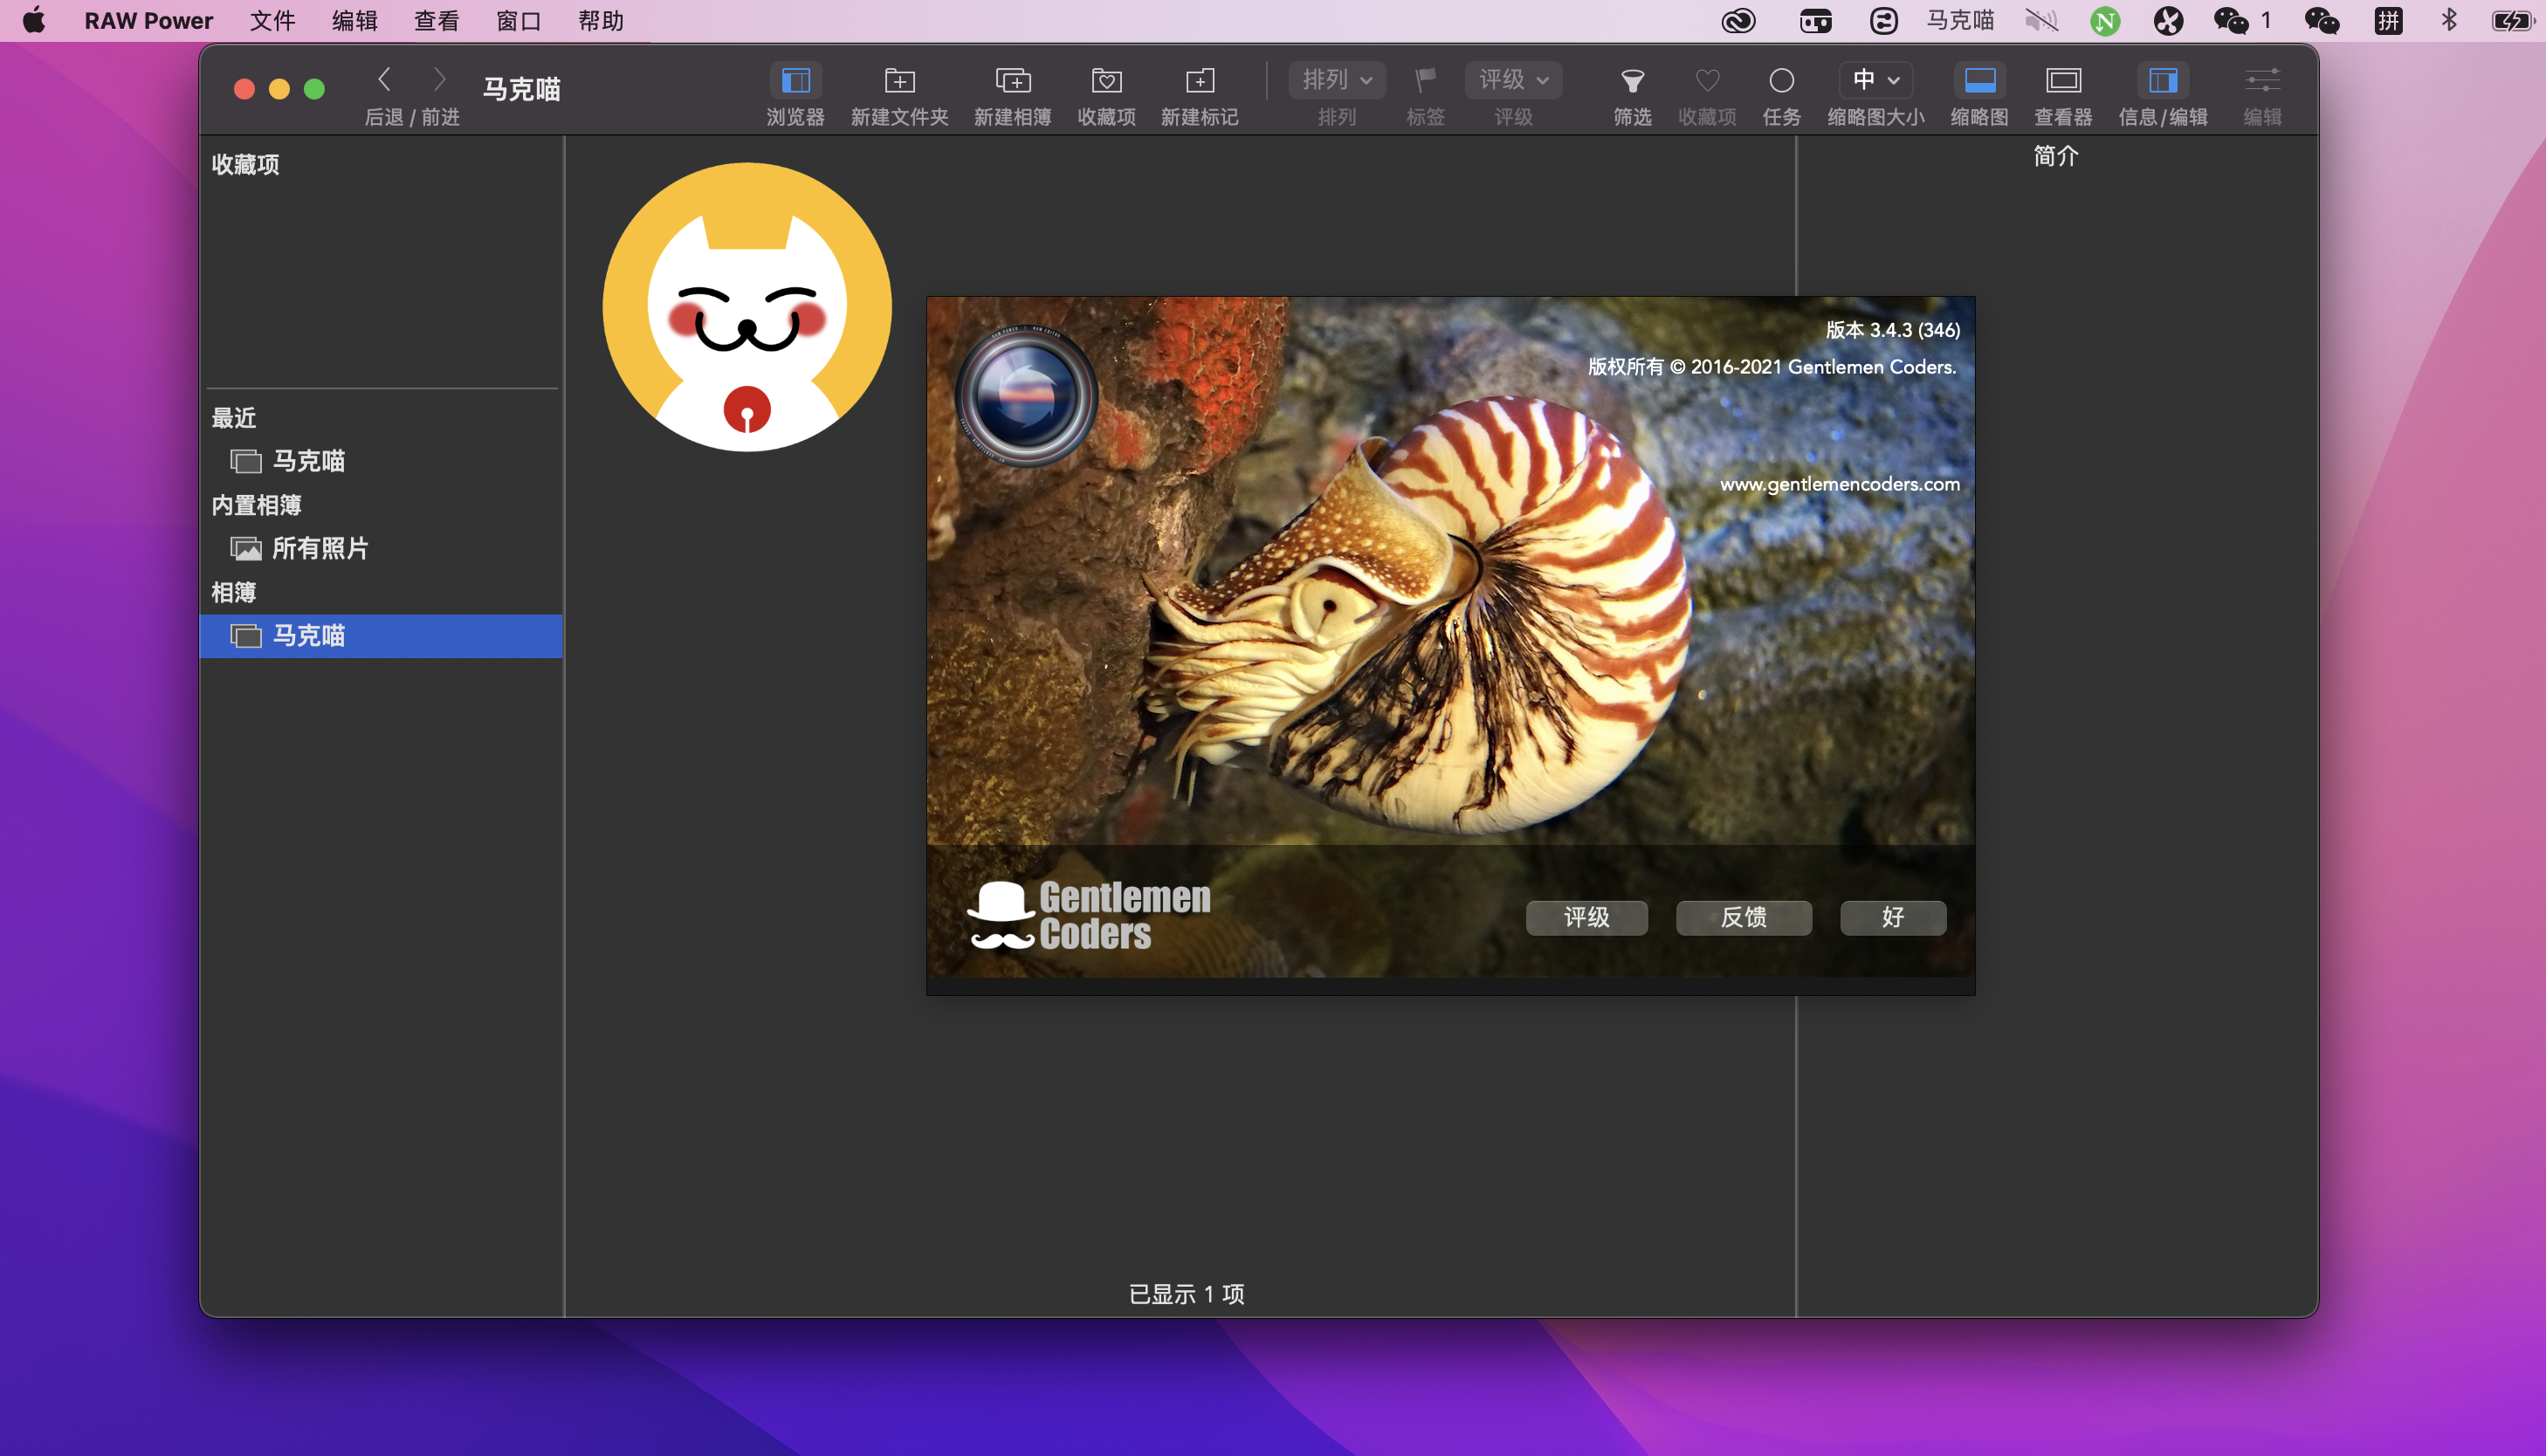Open the thumbnail size (中) dropdown
The width and height of the screenshot is (2546, 1456).
[1875, 80]
